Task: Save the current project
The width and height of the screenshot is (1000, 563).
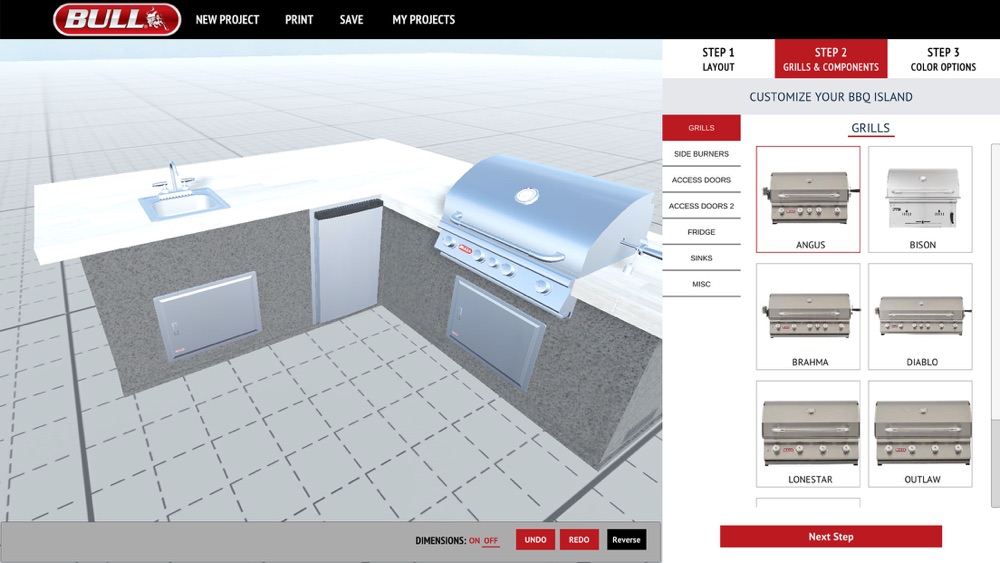Action: click(351, 20)
